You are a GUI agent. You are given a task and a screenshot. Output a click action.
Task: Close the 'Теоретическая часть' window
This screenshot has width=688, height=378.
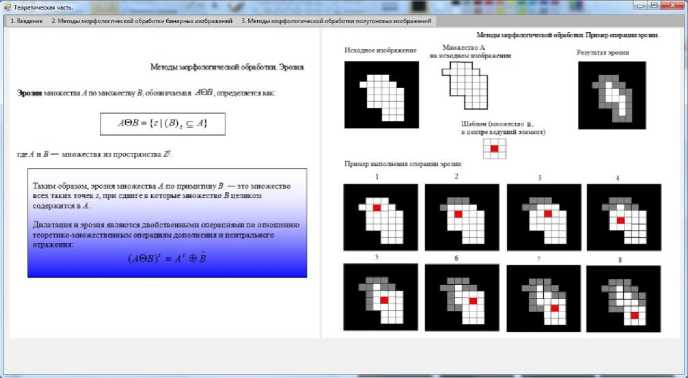(x=671, y=5)
